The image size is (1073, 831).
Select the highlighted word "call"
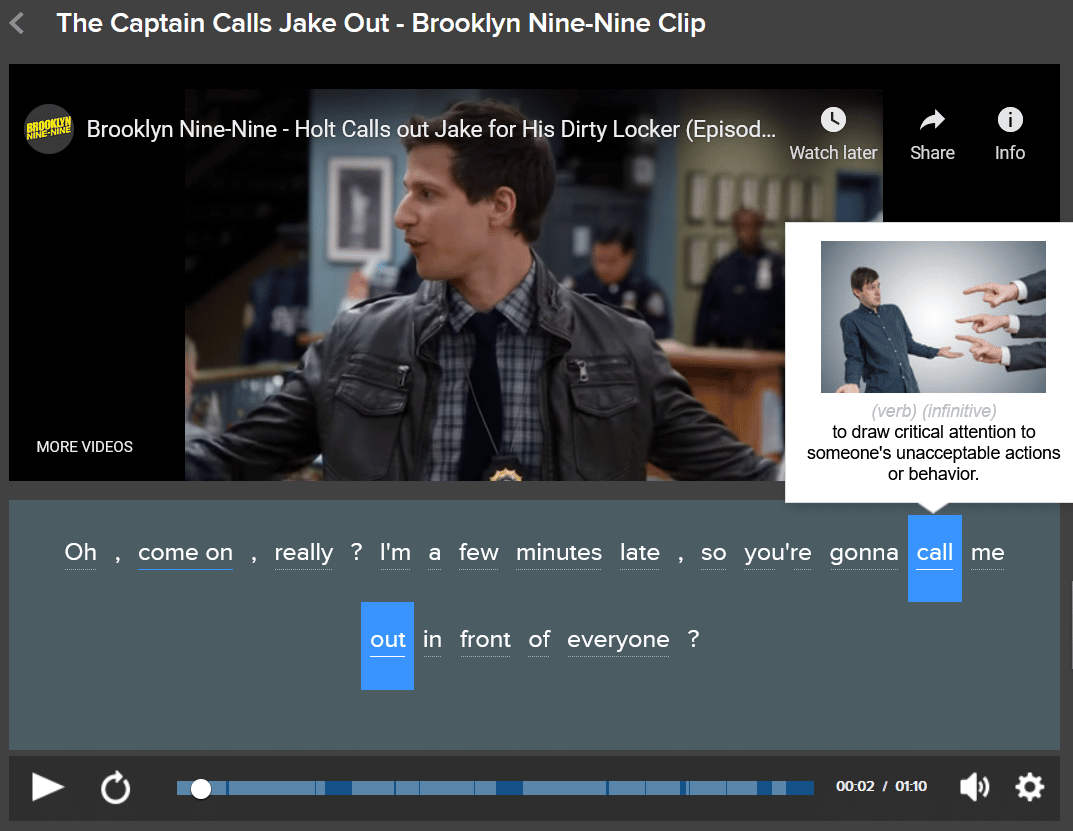coord(934,555)
